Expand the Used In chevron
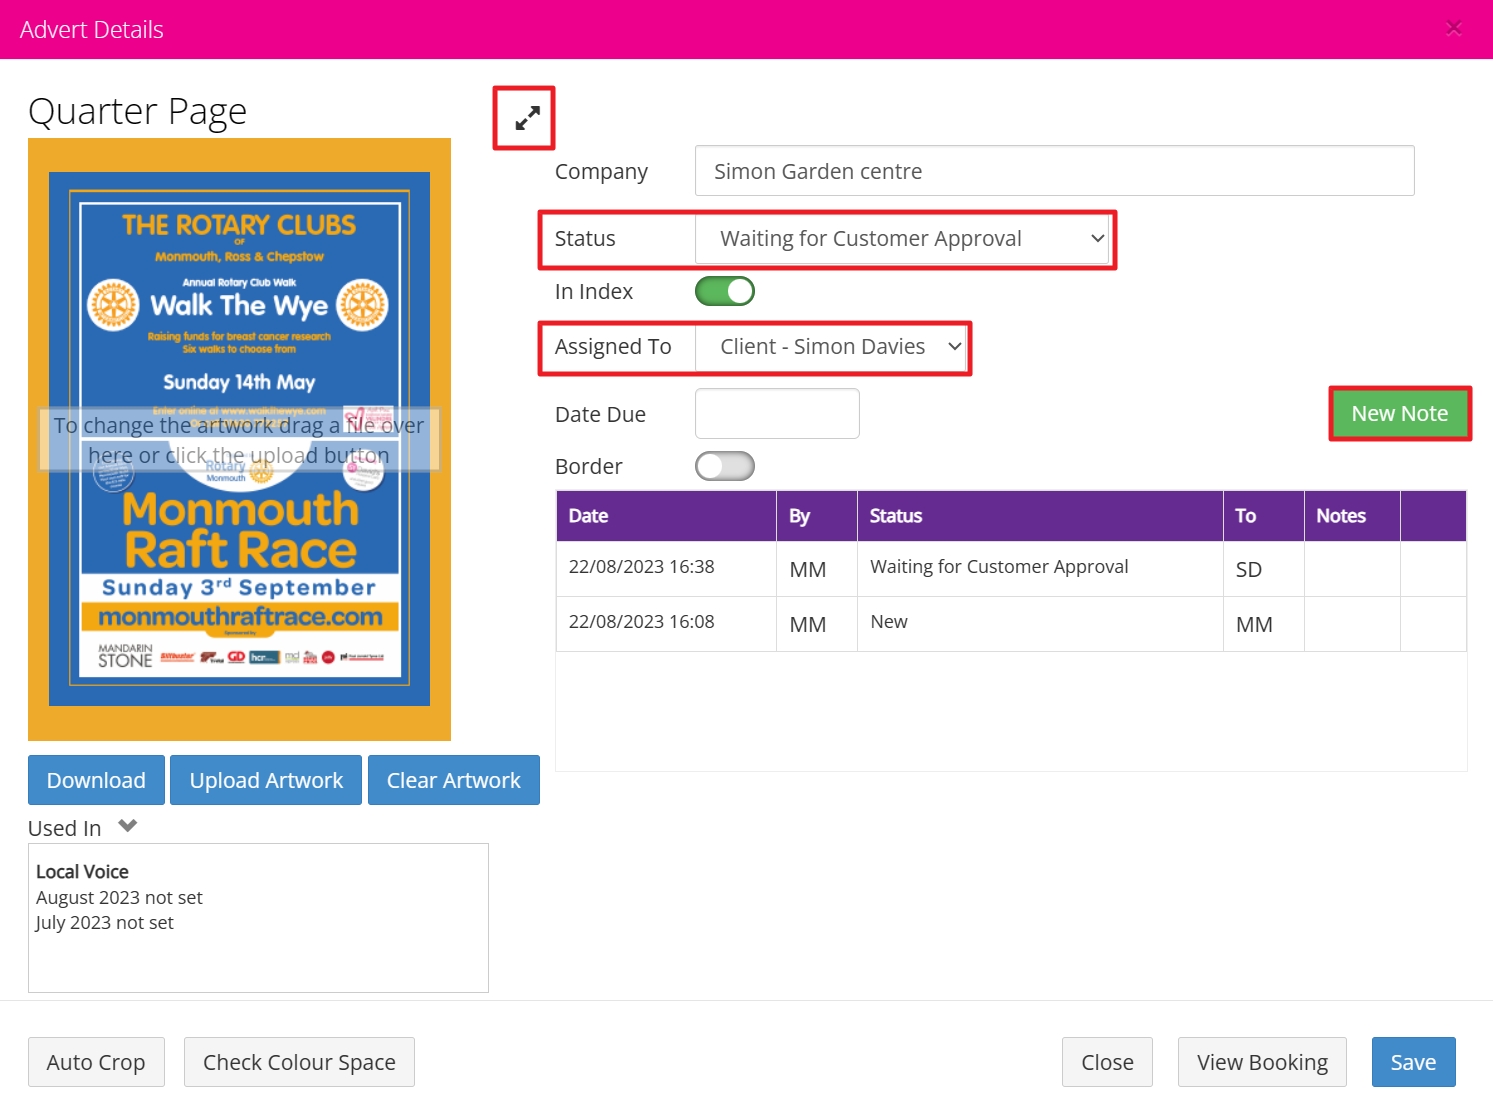 tap(127, 826)
